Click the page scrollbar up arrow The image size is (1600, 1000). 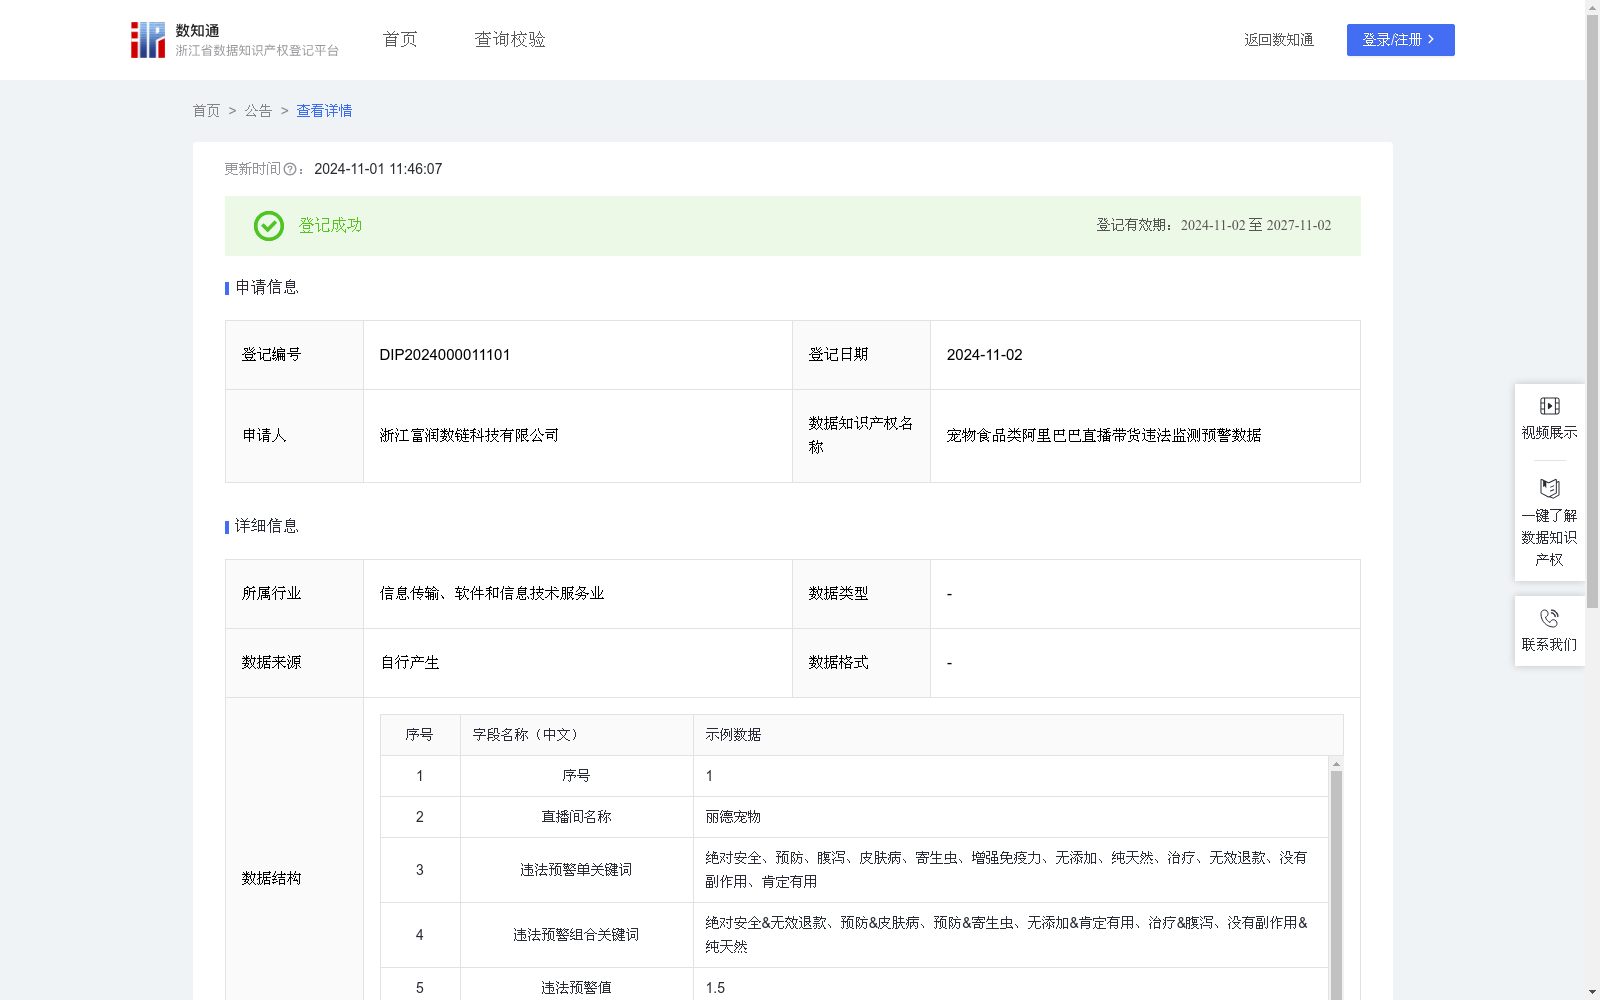tap(1592, 7)
